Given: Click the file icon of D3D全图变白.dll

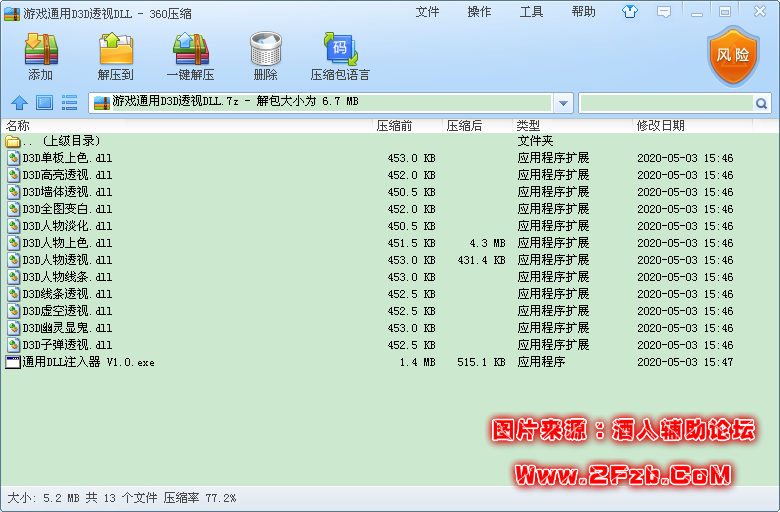Looking at the screenshot, I should [x=13, y=209].
